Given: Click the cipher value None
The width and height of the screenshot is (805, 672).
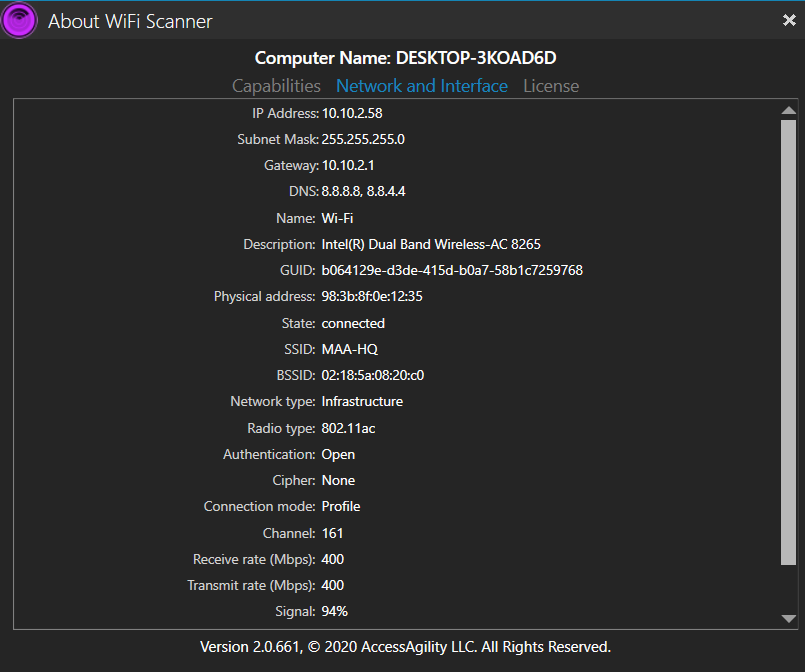Looking at the screenshot, I should 338,481.
